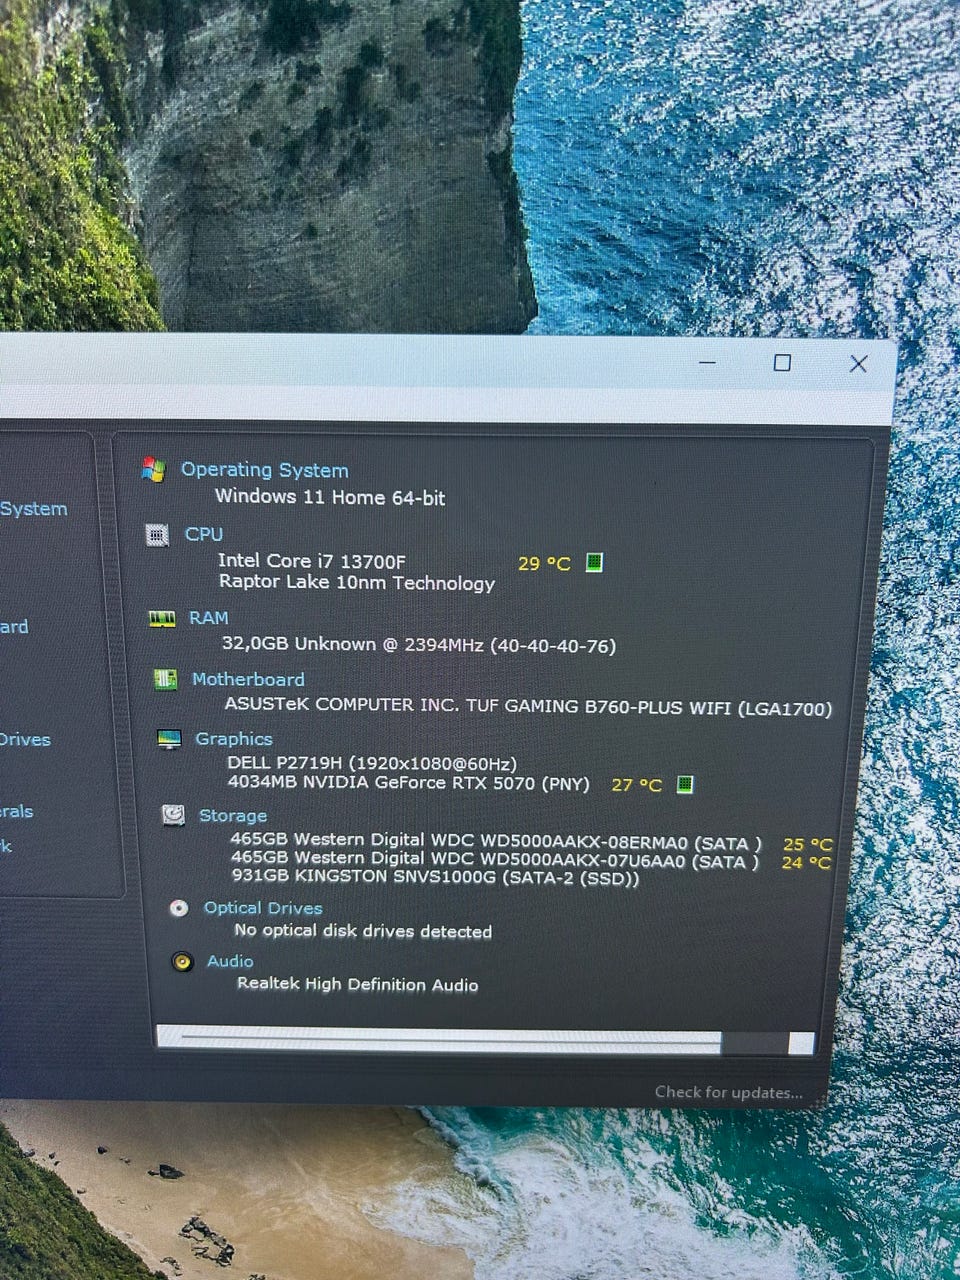960x1280 pixels.
Task: Click the Check for updates link
Action: (729, 1092)
